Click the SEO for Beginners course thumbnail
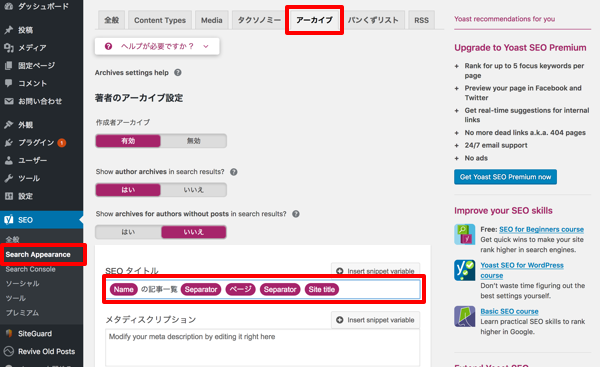This screenshot has width=600, height=367. pyautogui.click(x=464, y=234)
